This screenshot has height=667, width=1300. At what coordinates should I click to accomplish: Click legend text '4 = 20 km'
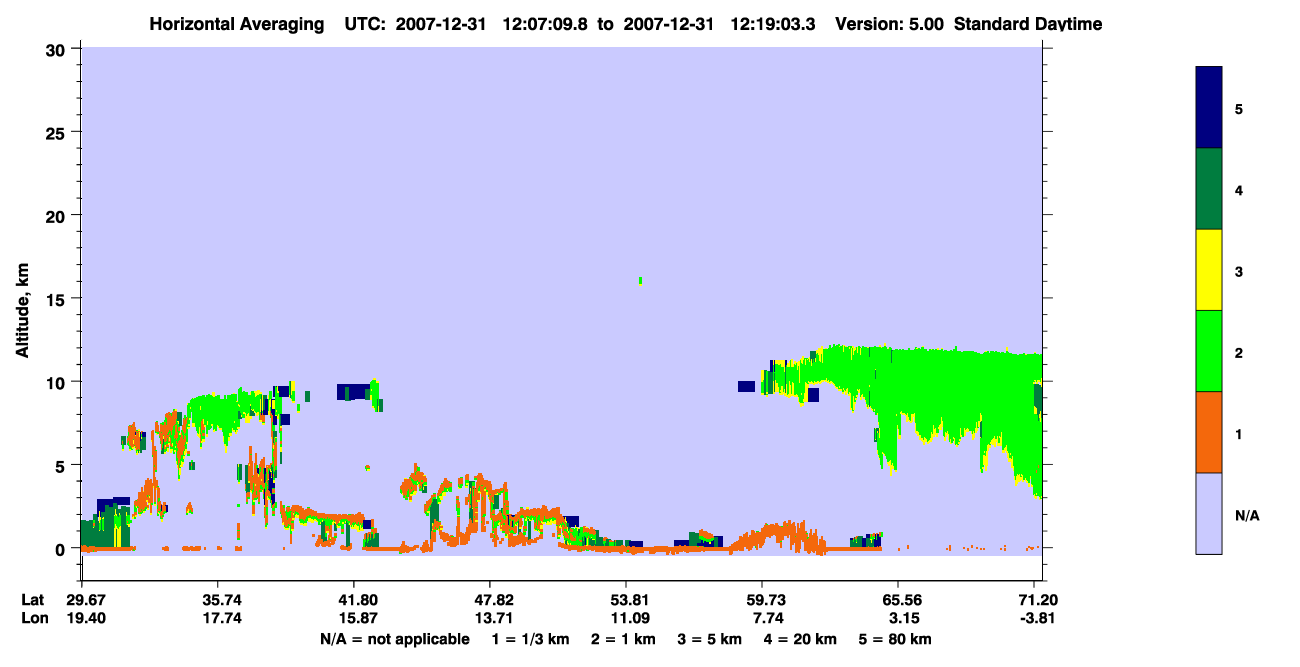802,639
